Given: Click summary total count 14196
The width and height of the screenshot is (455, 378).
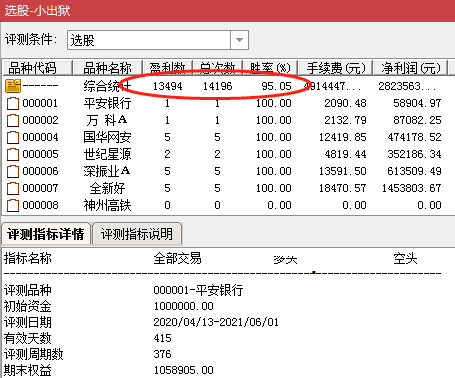Looking at the screenshot, I should click(217, 86).
